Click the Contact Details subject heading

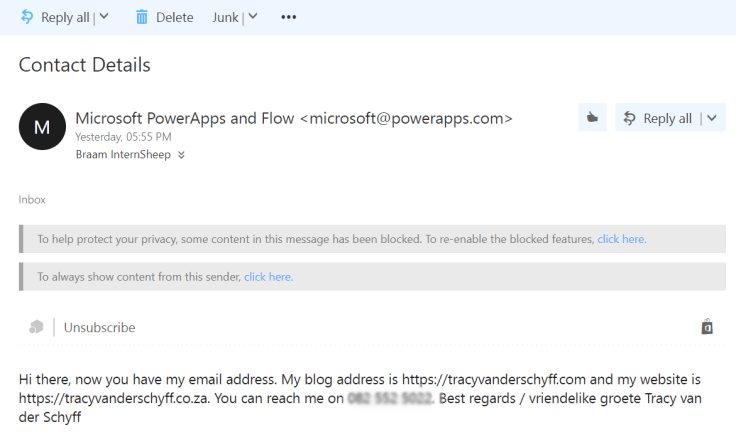point(84,65)
